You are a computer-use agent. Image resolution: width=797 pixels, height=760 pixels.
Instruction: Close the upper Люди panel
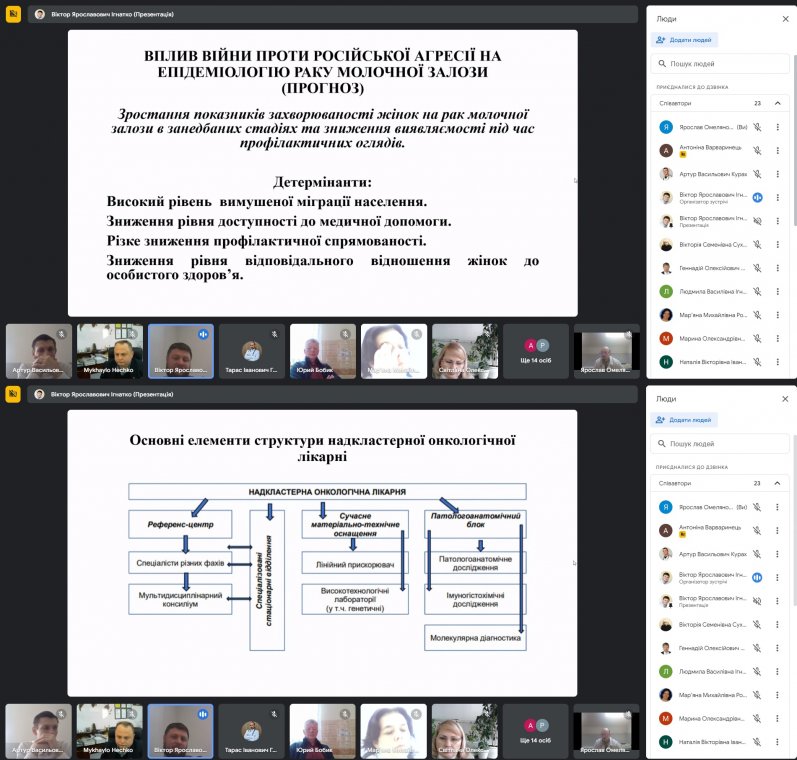[785, 19]
